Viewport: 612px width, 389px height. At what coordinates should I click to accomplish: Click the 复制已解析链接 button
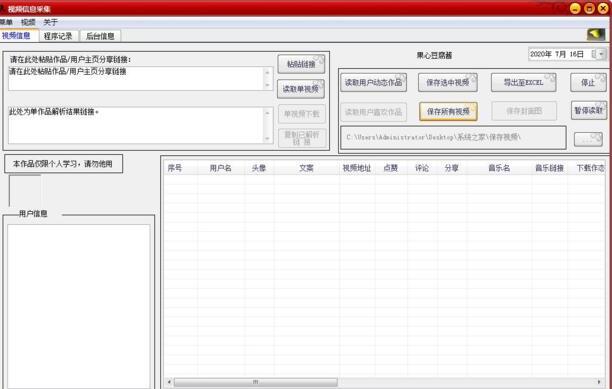tap(302, 138)
